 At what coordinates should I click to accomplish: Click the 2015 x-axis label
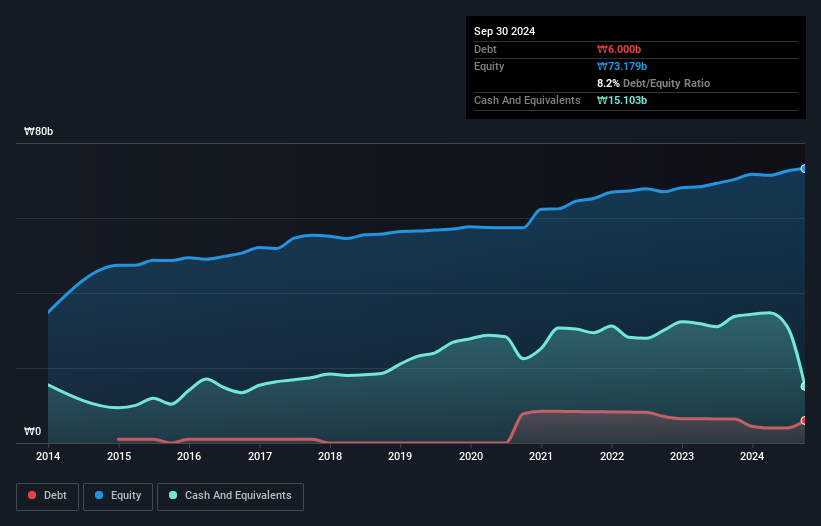click(119, 456)
